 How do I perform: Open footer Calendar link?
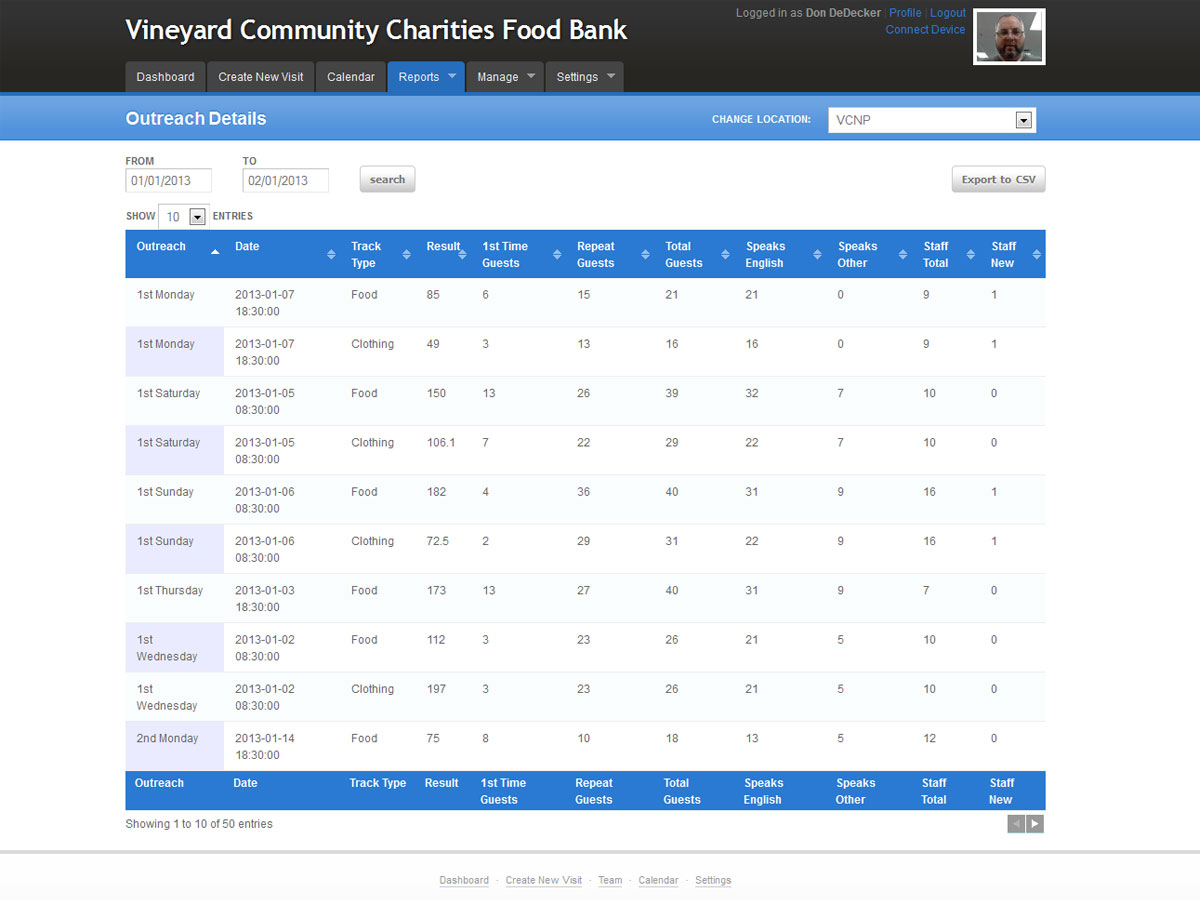tap(658, 880)
